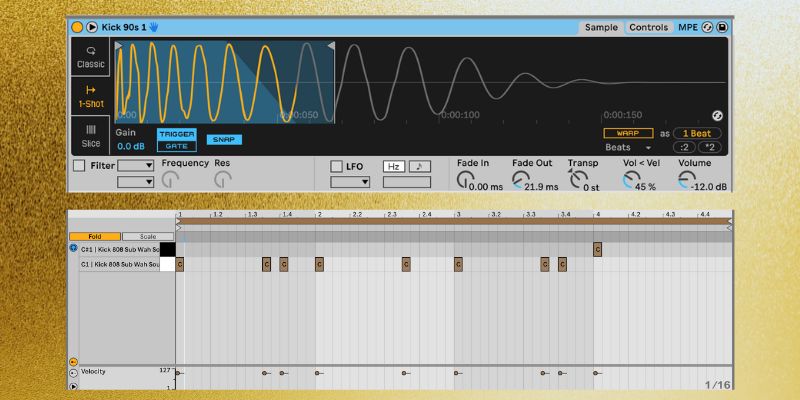Select note-synced LFO rate mode
The height and width of the screenshot is (400, 800).
pos(419,166)
